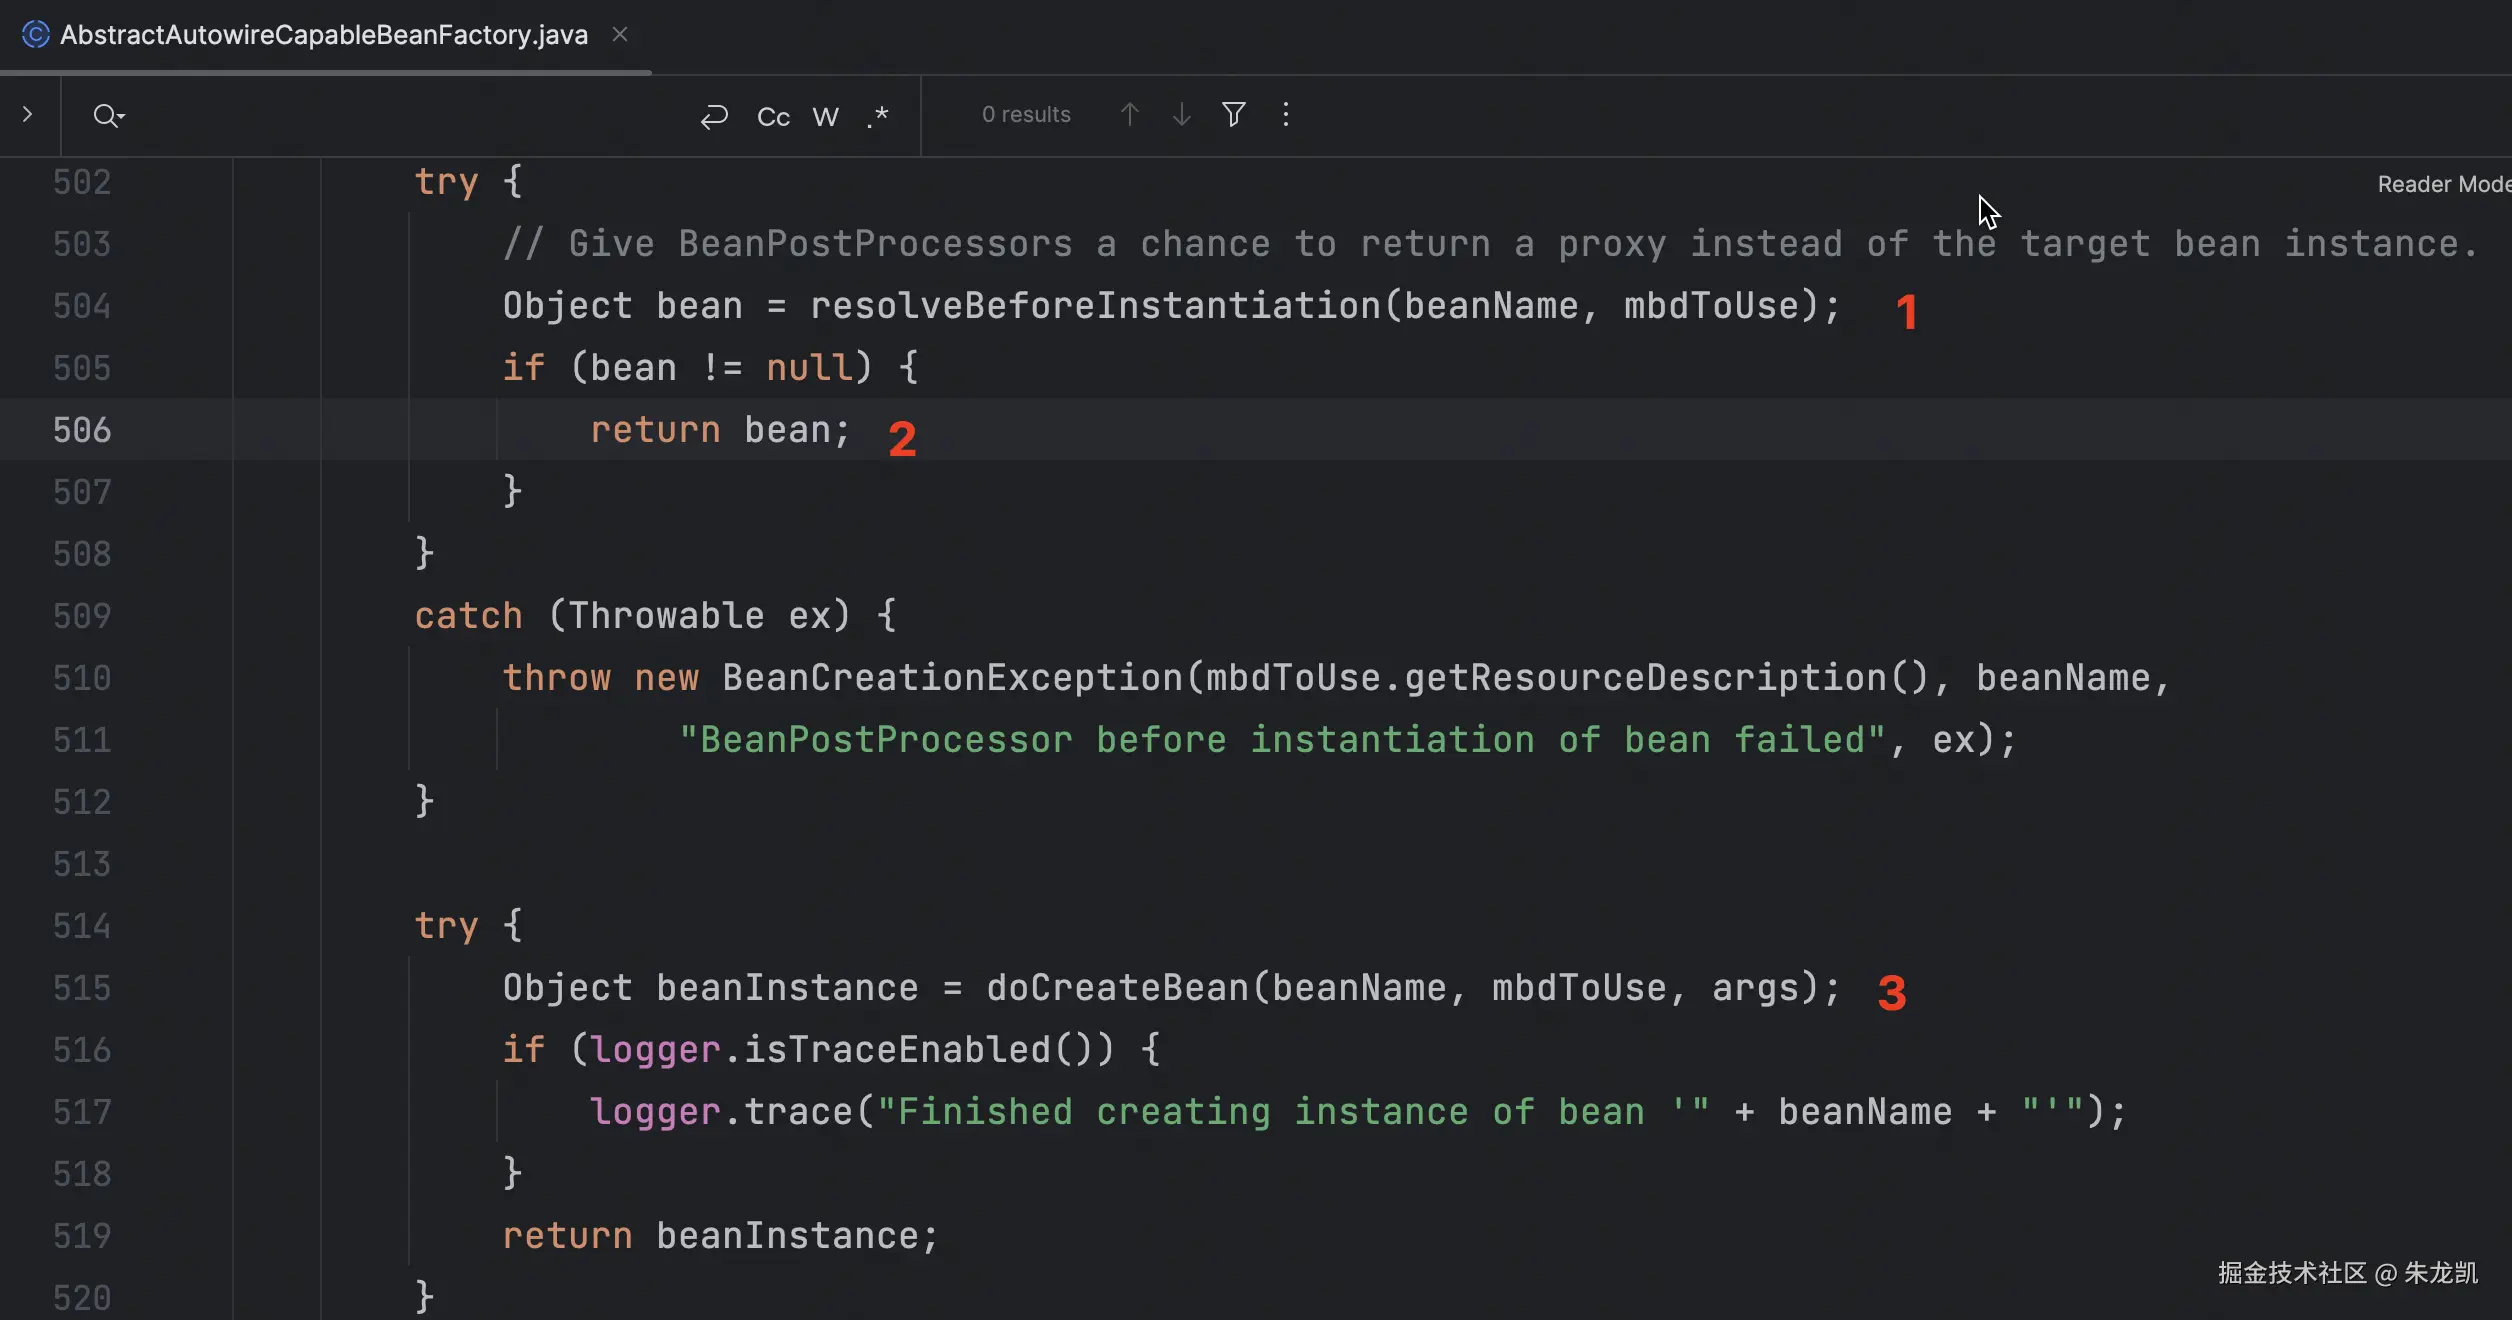Toggle Match Case (Cc) option
This screenshot has height=1320, width=2512.
773,116
